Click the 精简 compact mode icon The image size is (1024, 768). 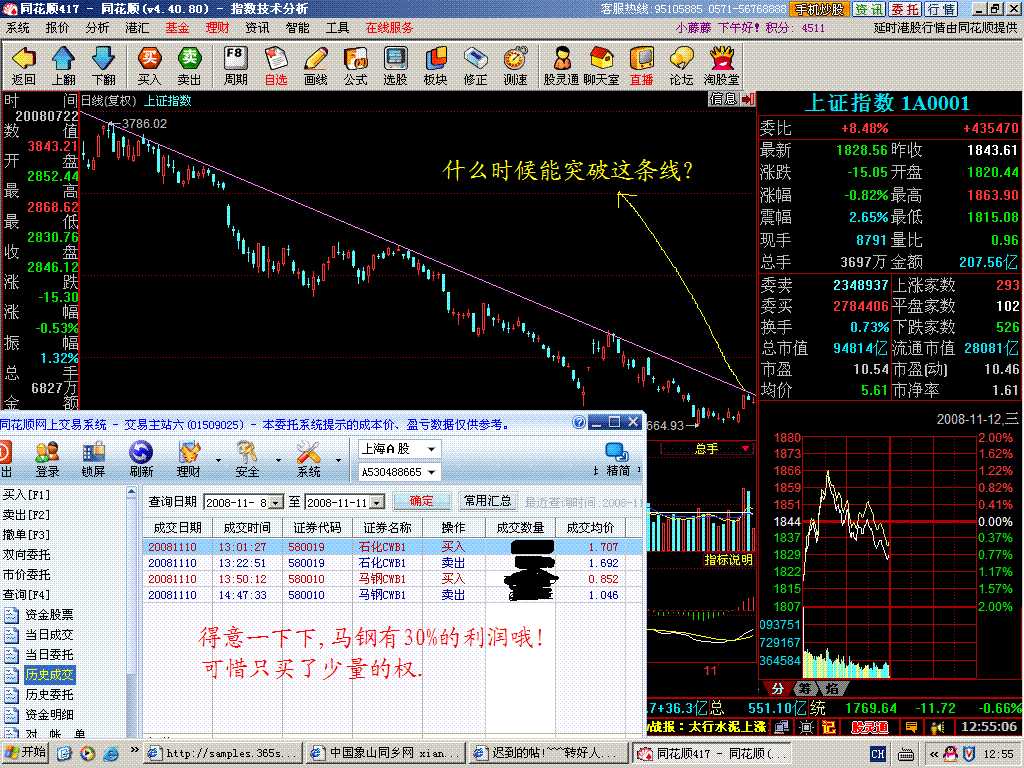[x=617, y=459]
